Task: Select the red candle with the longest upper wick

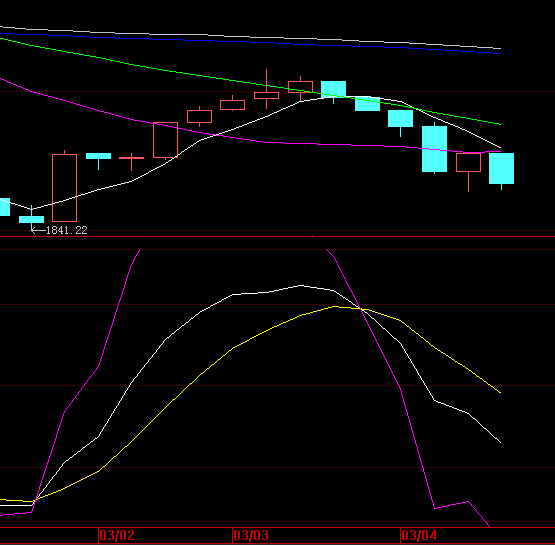Action: click(267, 95)
